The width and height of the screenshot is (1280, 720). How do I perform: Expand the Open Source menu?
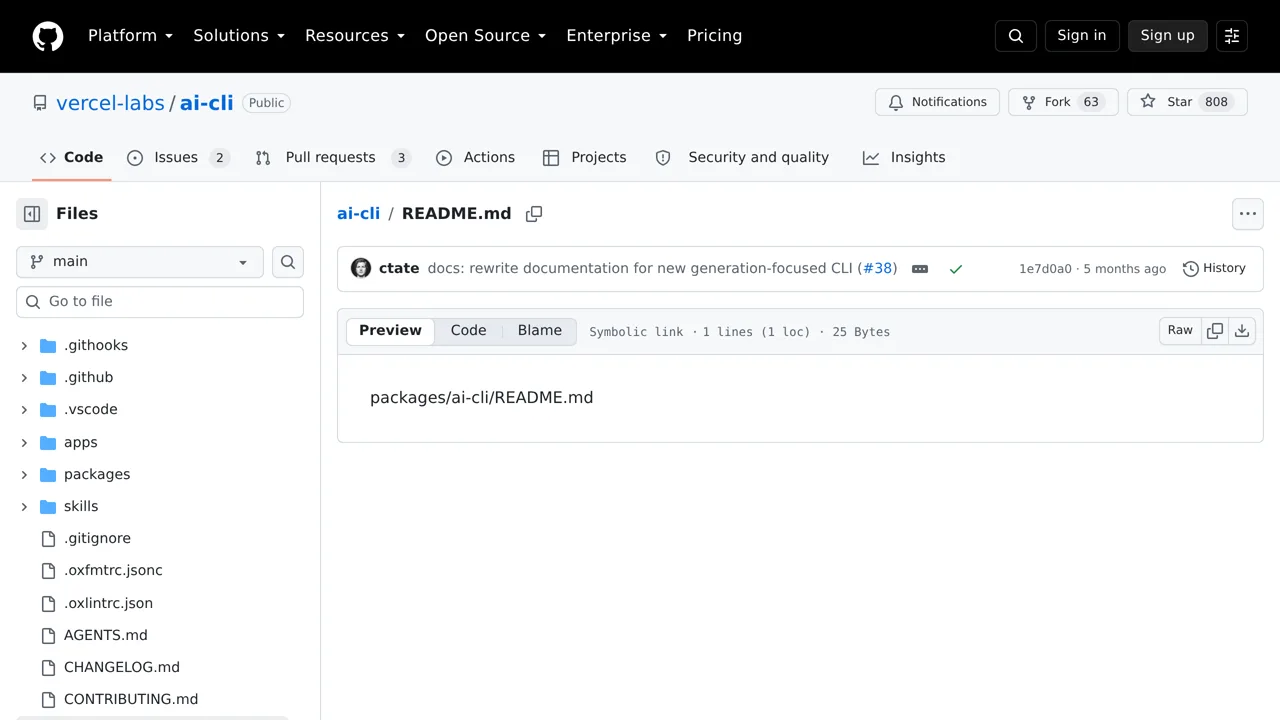coord(485,36)
